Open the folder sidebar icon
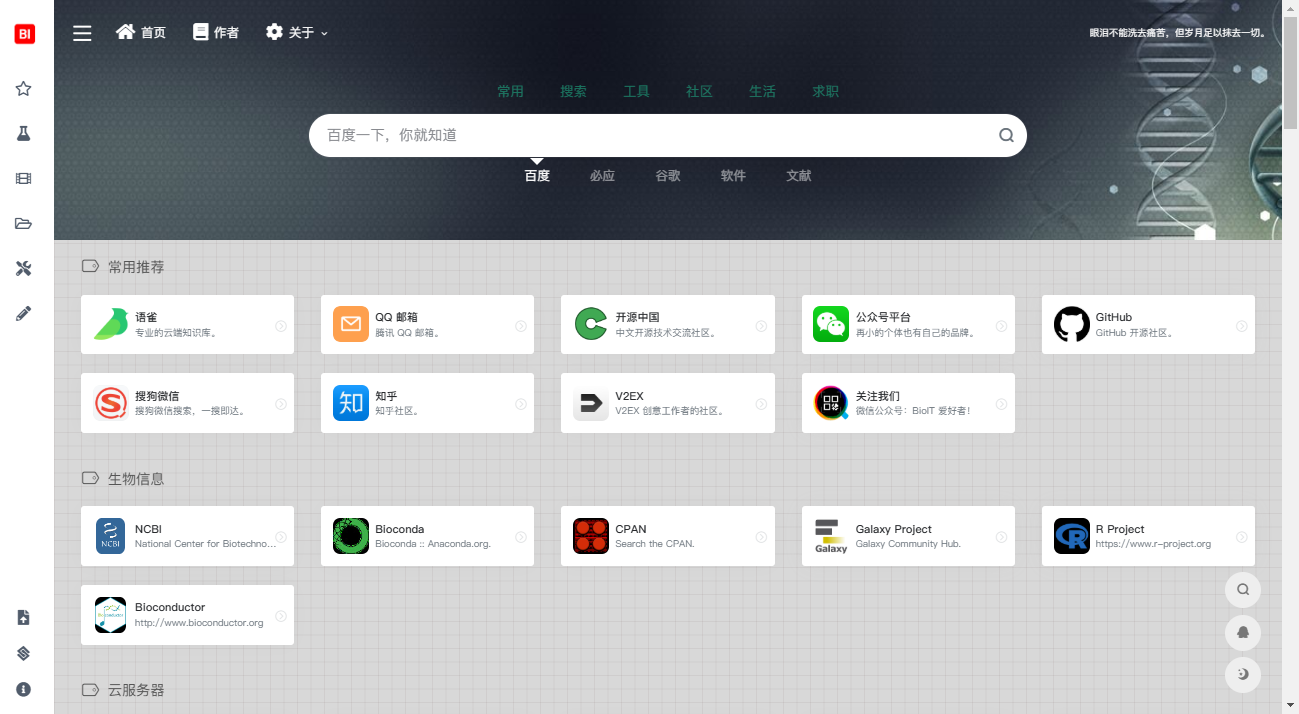 click(x=23, y=223)
